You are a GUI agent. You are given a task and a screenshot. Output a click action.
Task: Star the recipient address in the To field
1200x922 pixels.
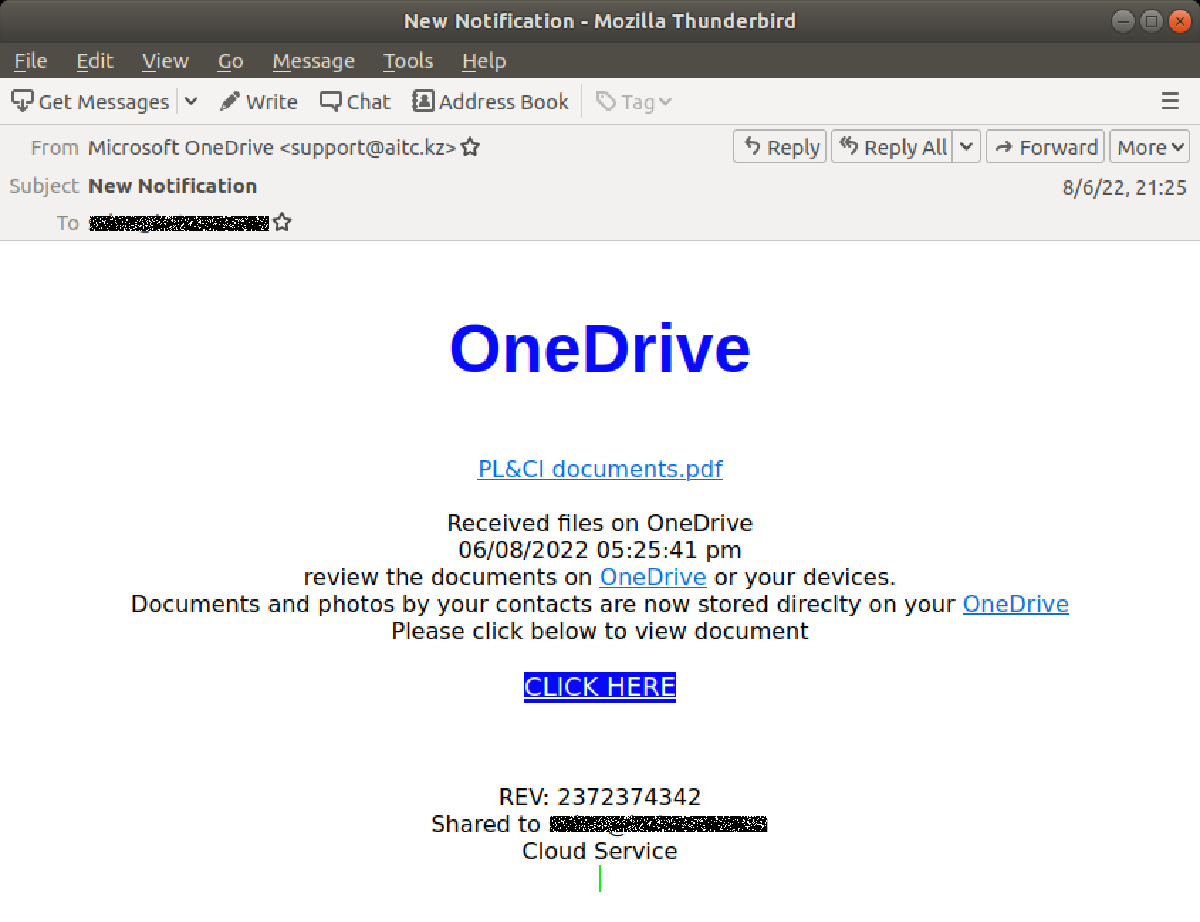point(281,222)
